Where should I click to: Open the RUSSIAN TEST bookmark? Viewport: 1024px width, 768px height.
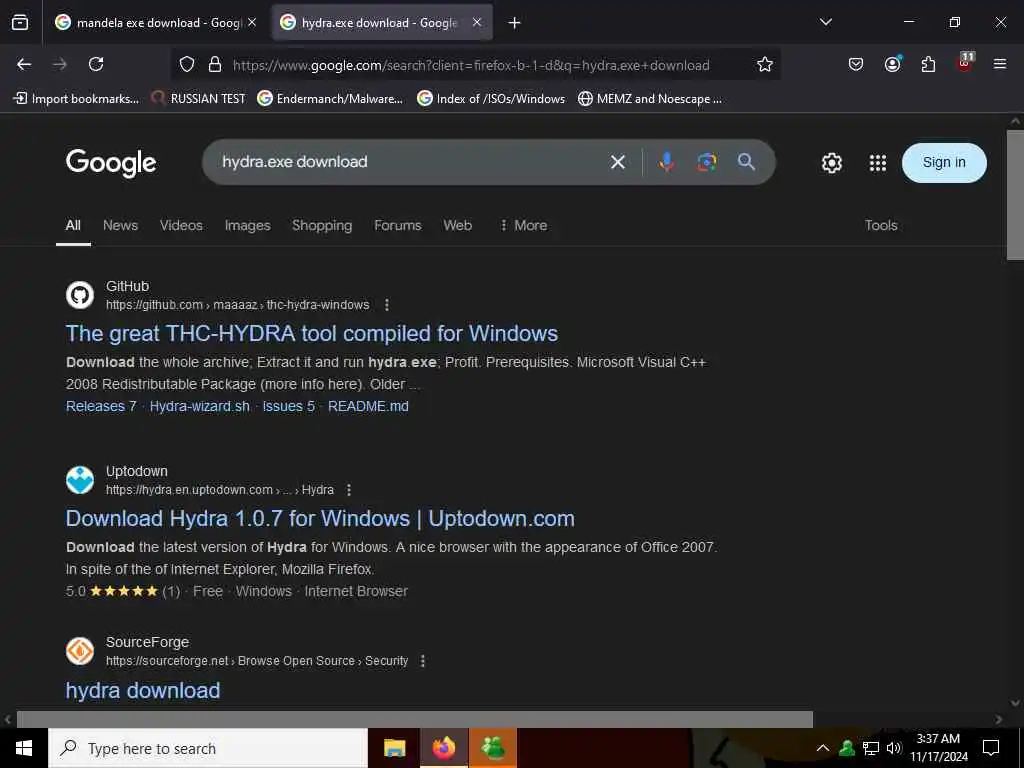pyautogui.click(x=199, y=99)
